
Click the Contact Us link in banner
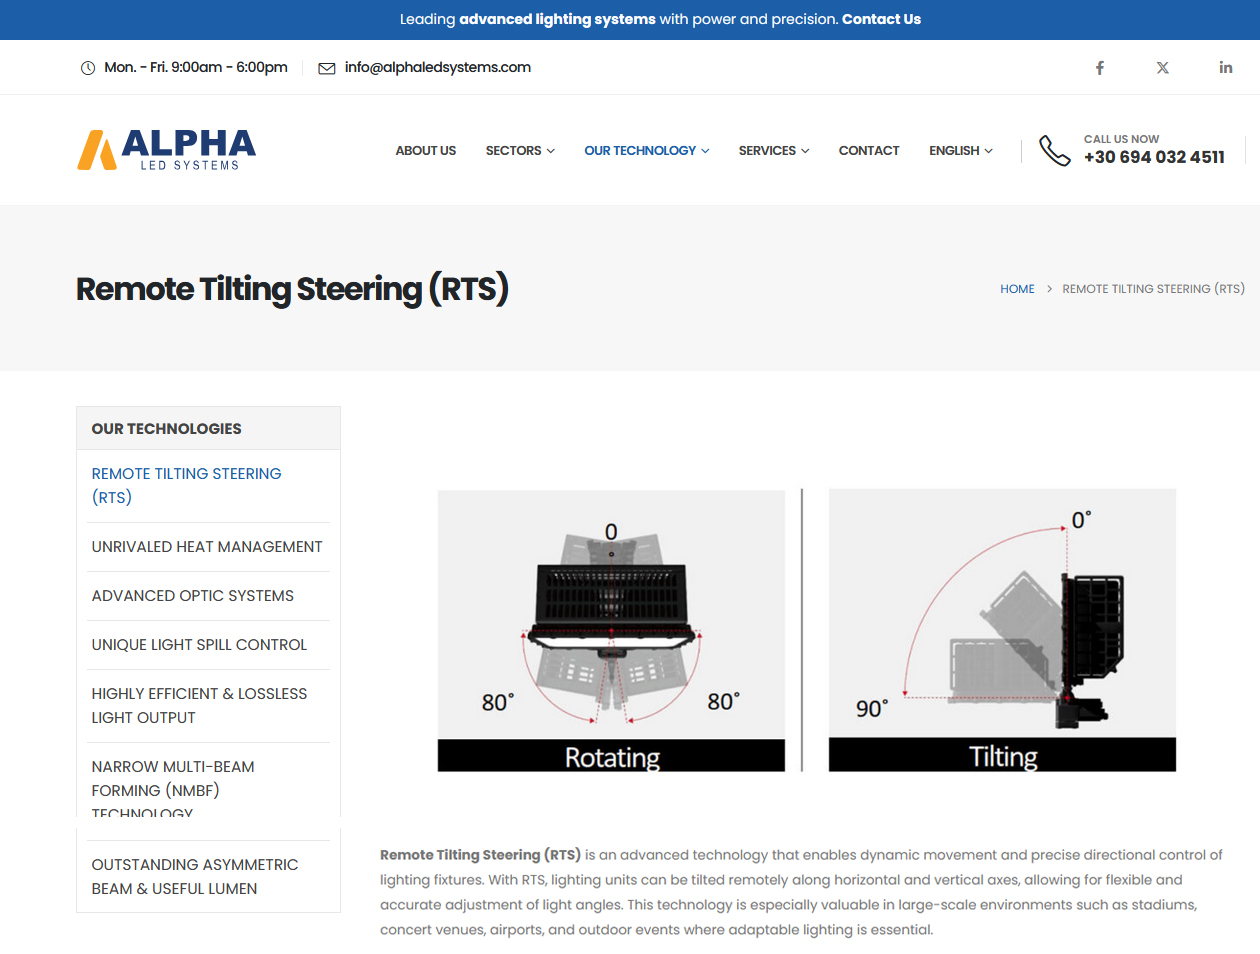coord(881,19)
